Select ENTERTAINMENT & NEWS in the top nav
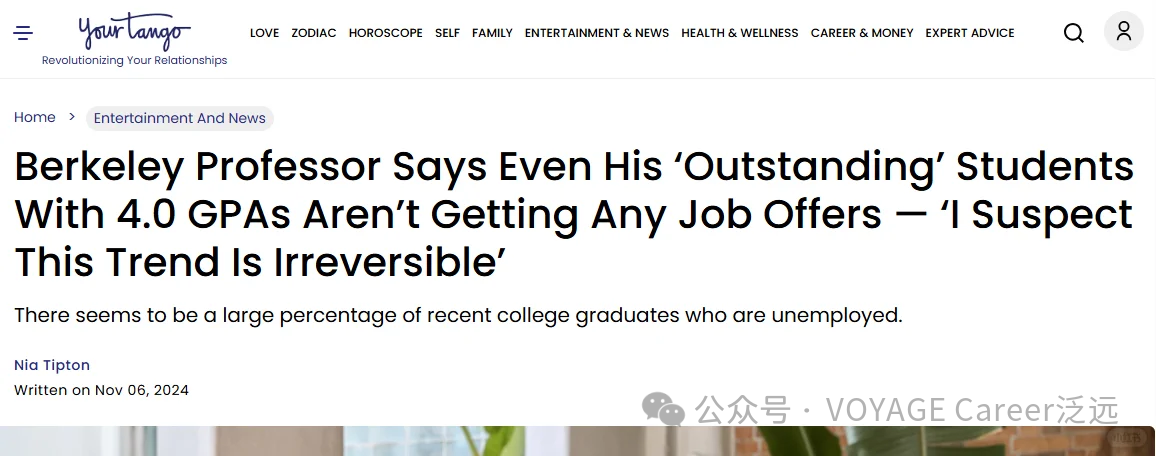Viewport: 1156px width, 456px height. [597, 33]
